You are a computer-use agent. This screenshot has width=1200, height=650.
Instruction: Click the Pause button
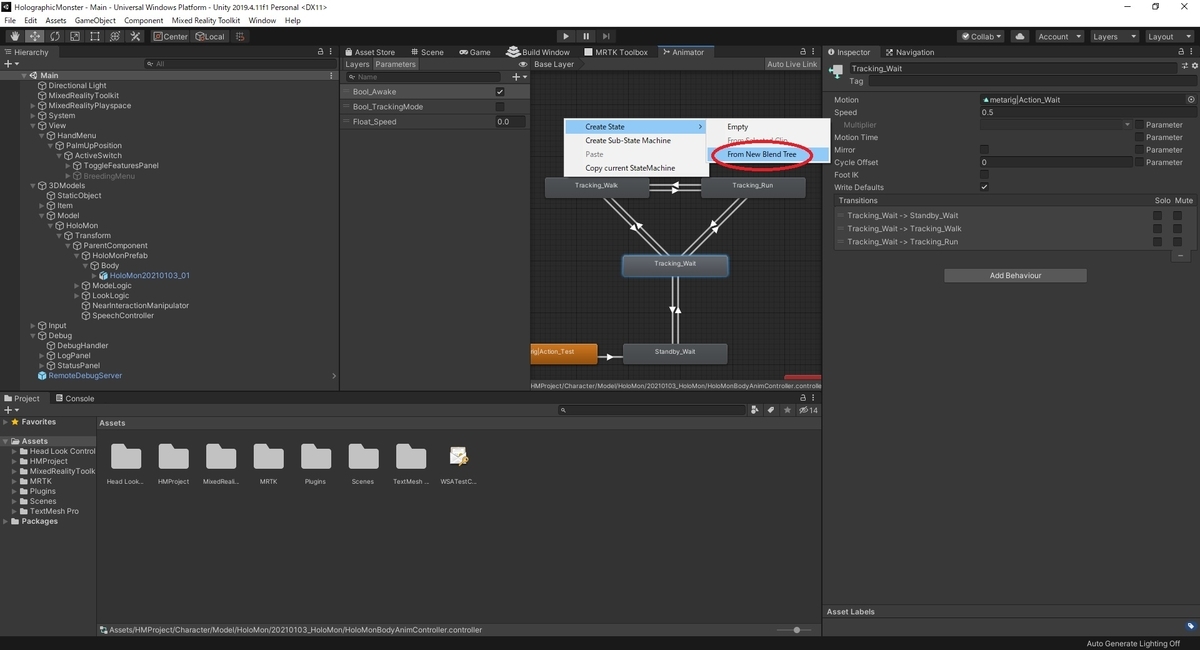click(x=586, y=36)
